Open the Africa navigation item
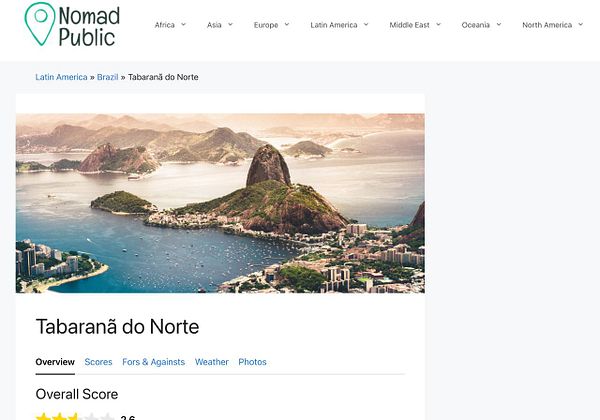The height and width of the screenshot is (420, 600). coord(165,25)
